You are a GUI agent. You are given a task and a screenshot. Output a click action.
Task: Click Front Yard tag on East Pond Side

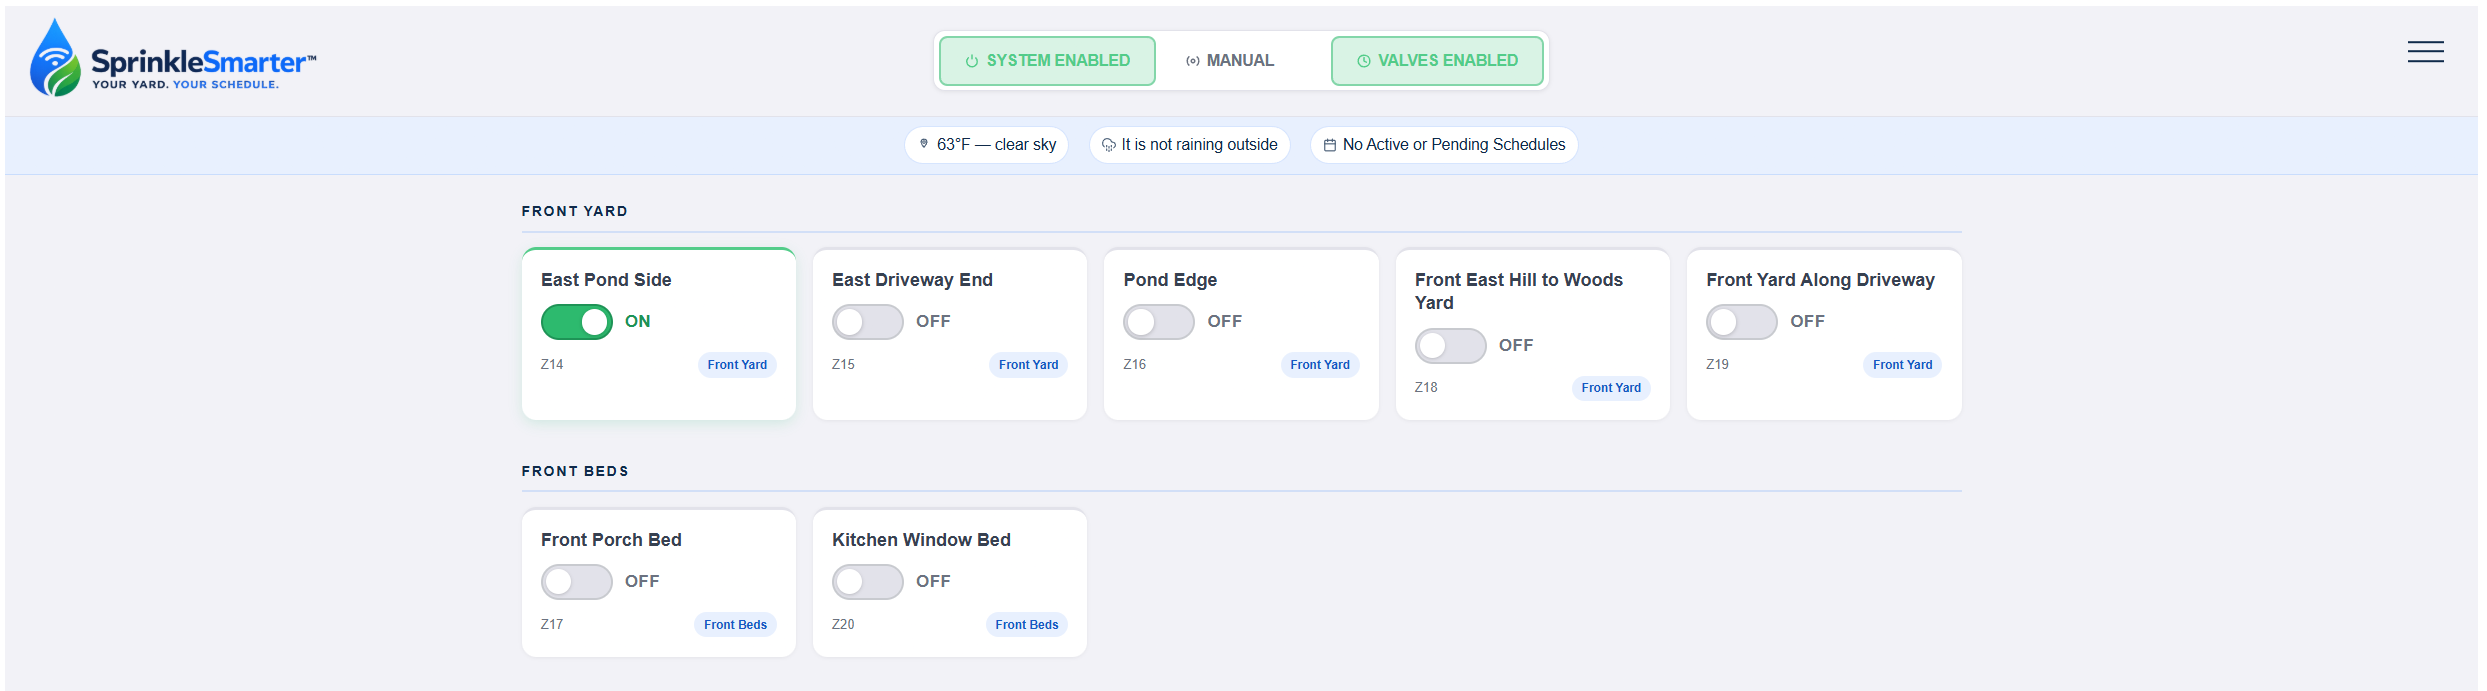pos(737,365)
